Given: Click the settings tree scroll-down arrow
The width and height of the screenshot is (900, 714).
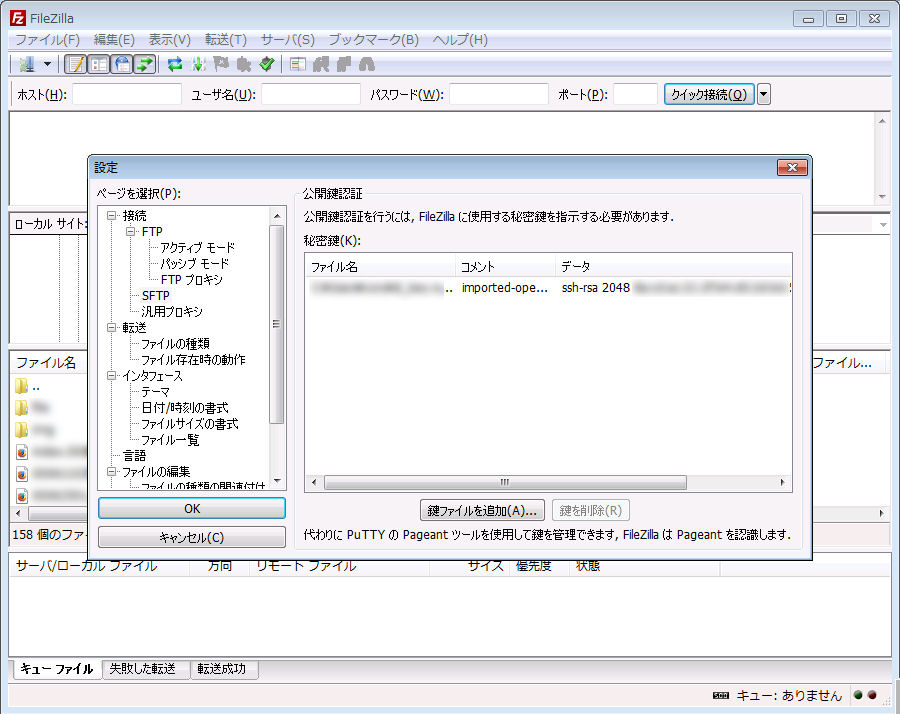Looking at the screenshot, I should pyautogui.click(x=277, y=481).
